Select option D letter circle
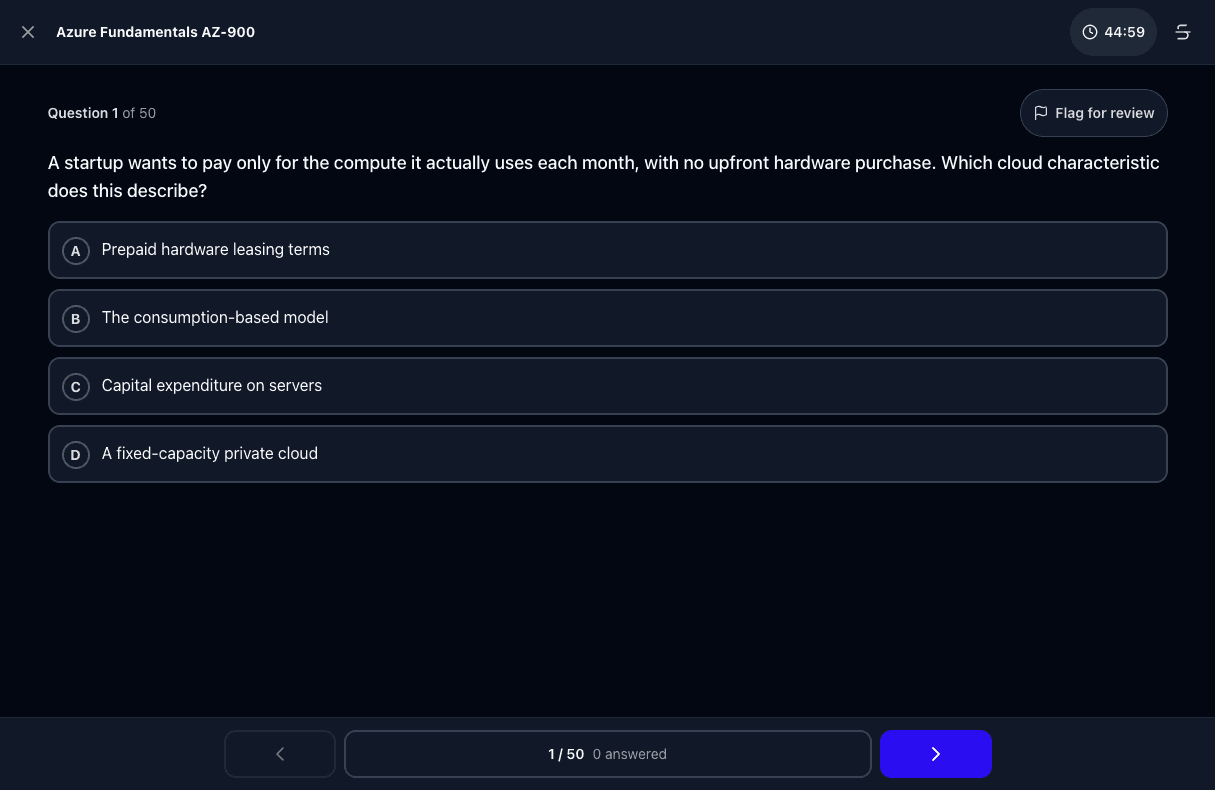1215x790 pixels. pos(76,454)
